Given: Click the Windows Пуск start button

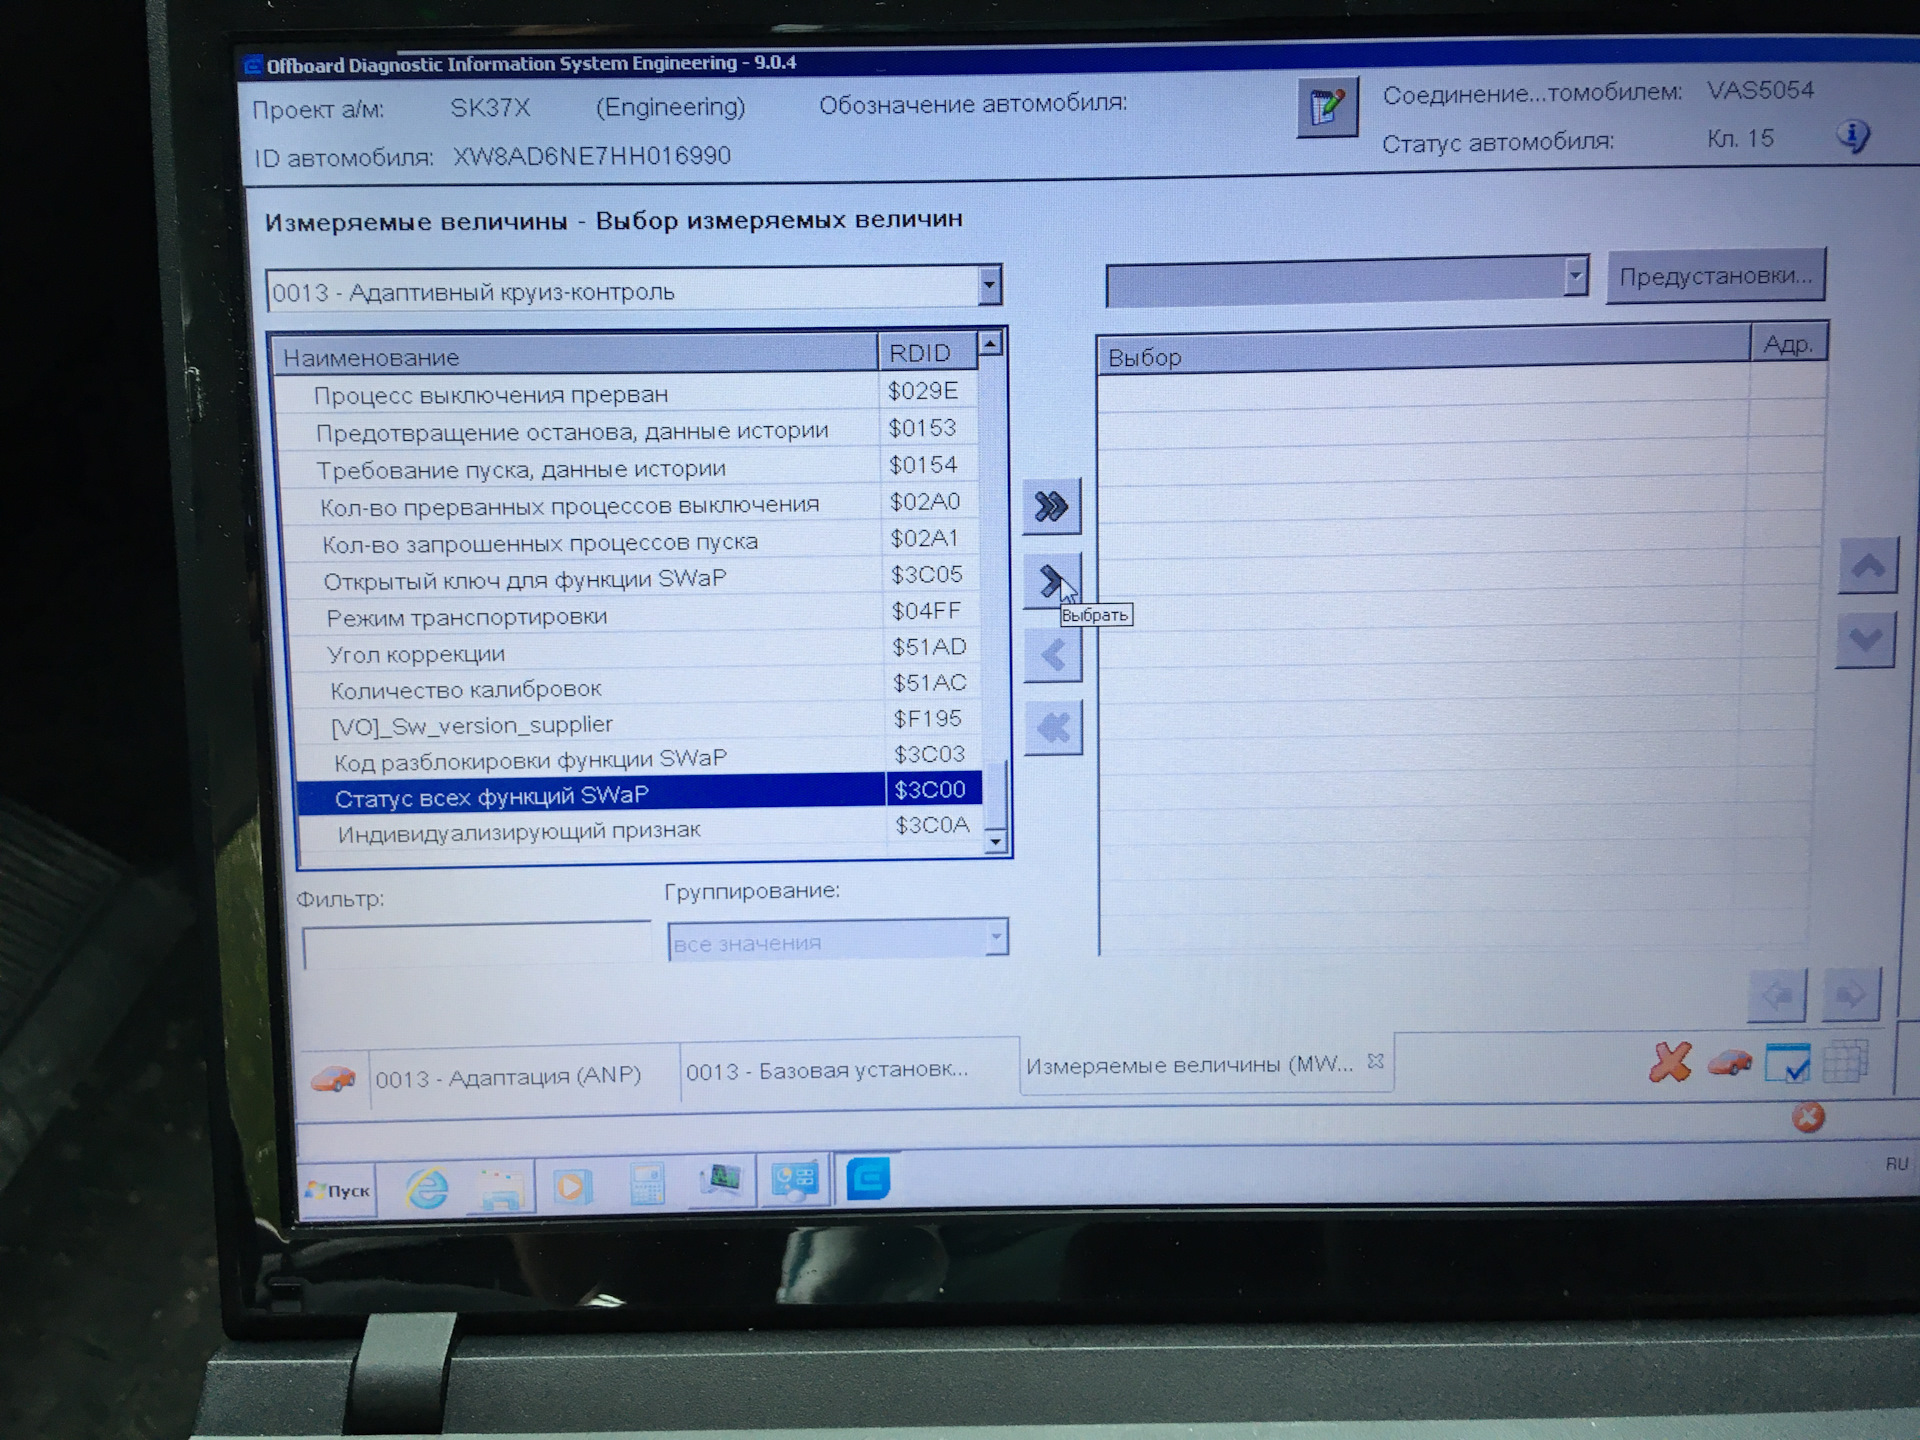Looking at the screenshot, I should [x=338, y=1190].
